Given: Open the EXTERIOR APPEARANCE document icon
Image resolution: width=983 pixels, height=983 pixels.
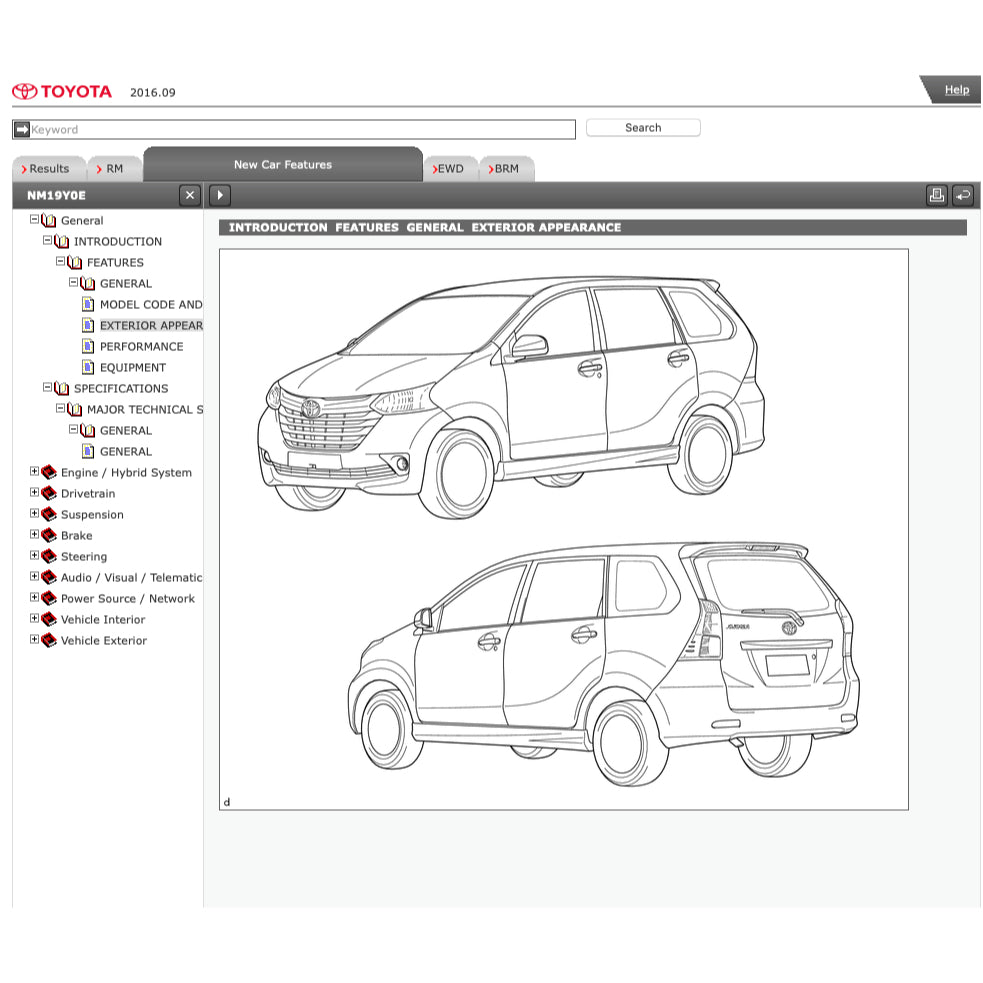Looking at the screenshot, I should pos(89,325).
